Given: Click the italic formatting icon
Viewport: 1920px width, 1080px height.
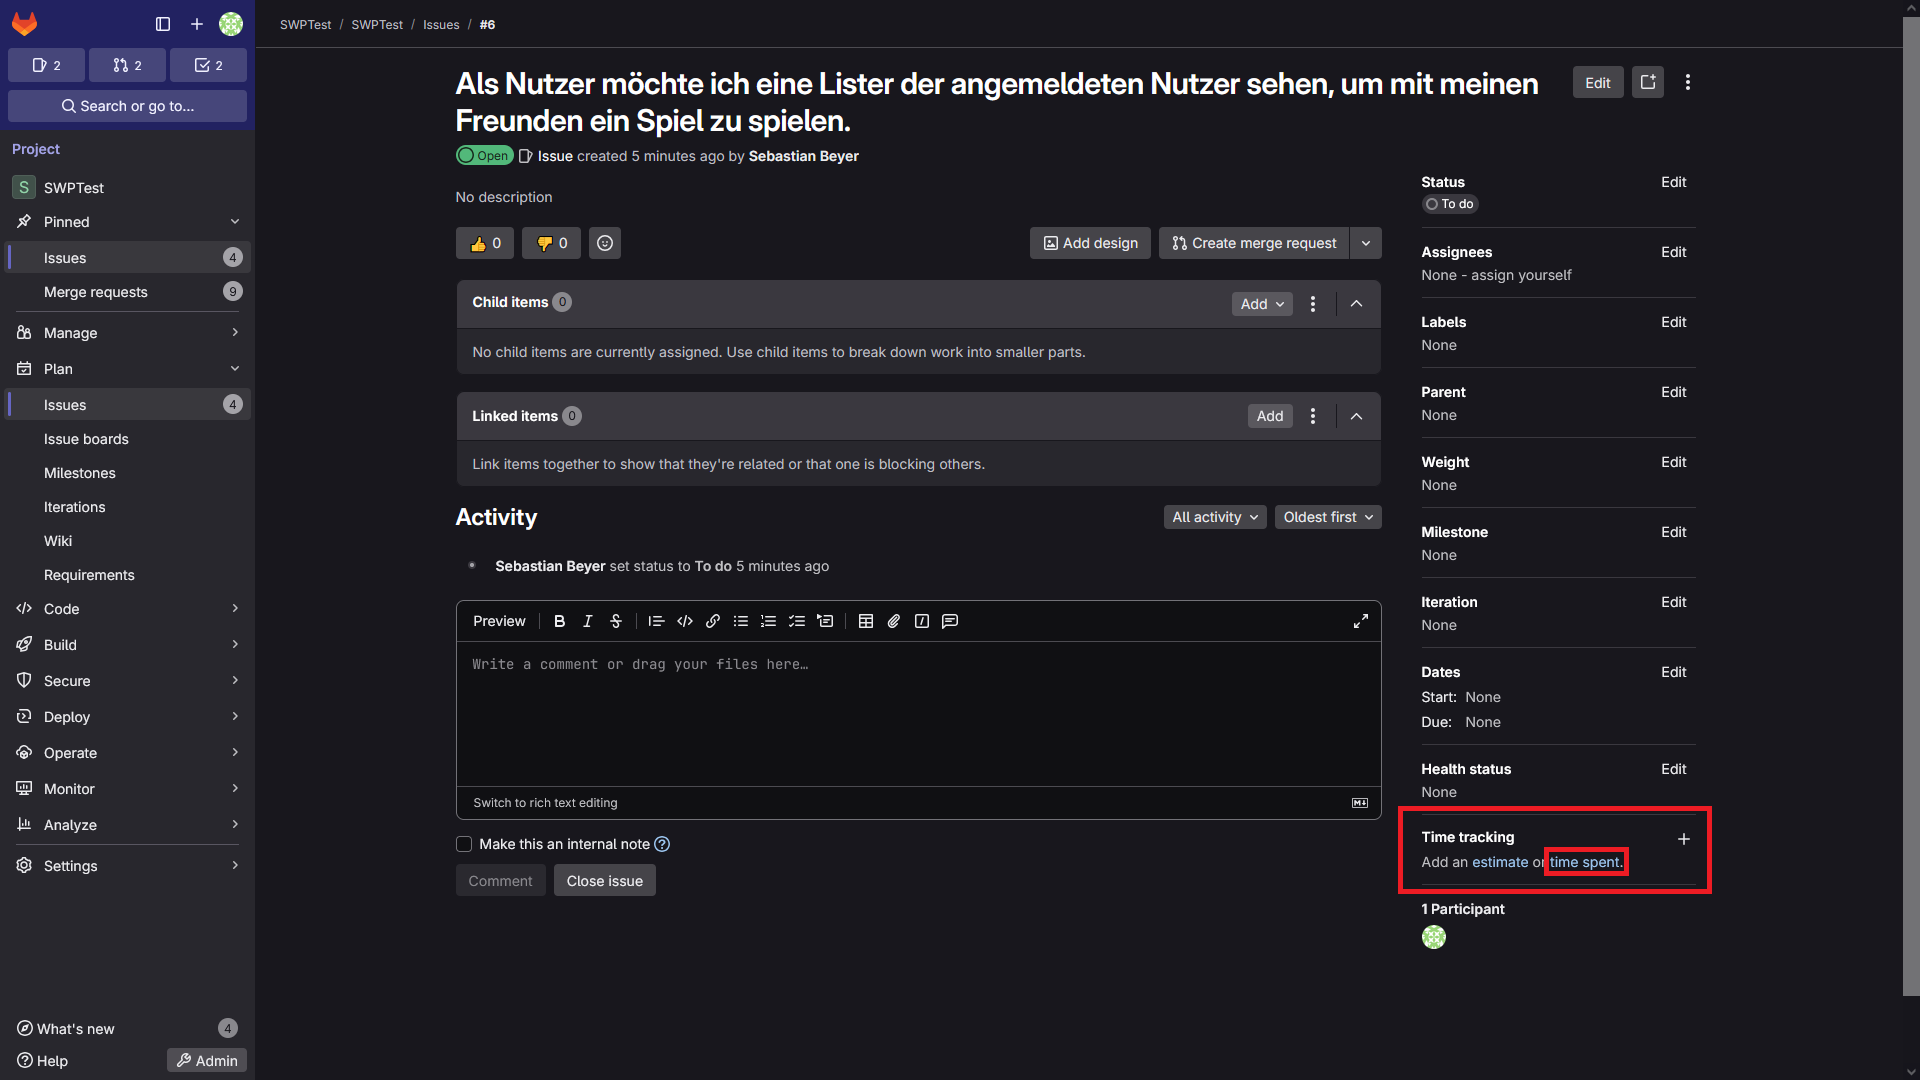Looking at the screenshot, I should (588, 621).
